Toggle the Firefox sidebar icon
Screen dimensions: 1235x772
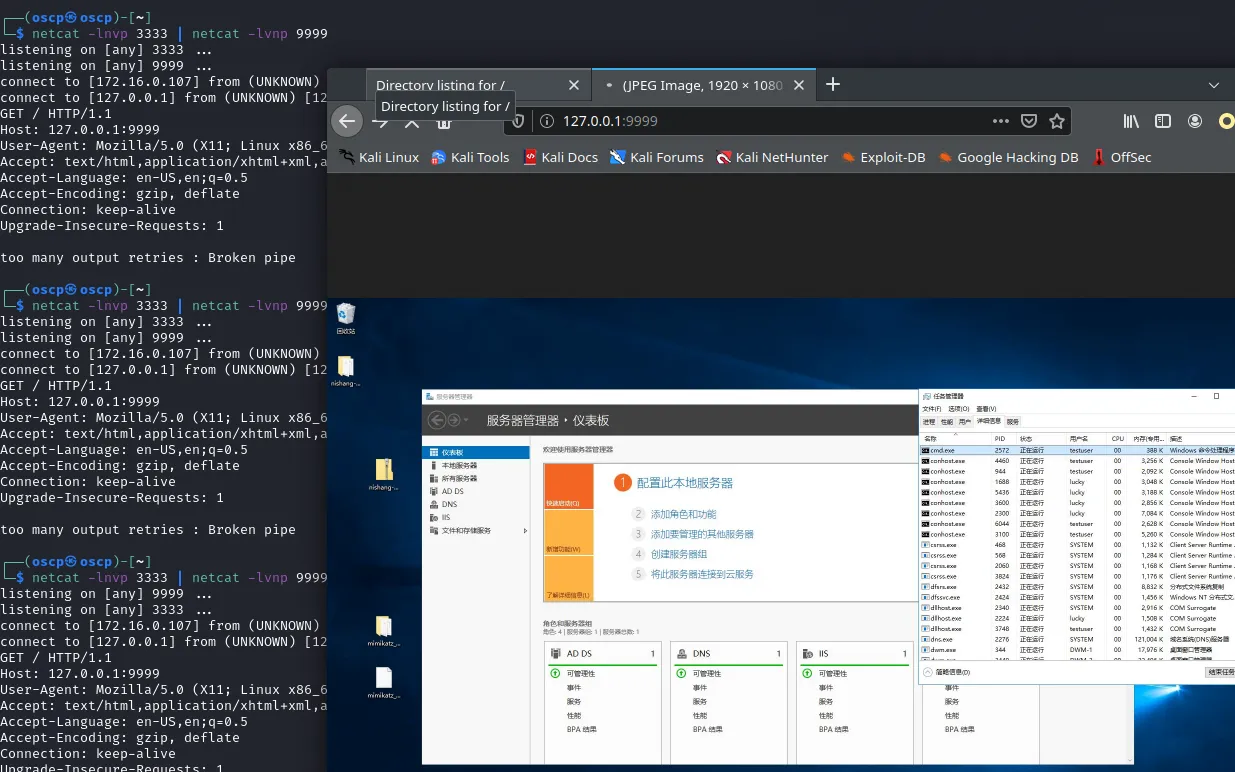pyautogui.click(x=1163, y=121)
